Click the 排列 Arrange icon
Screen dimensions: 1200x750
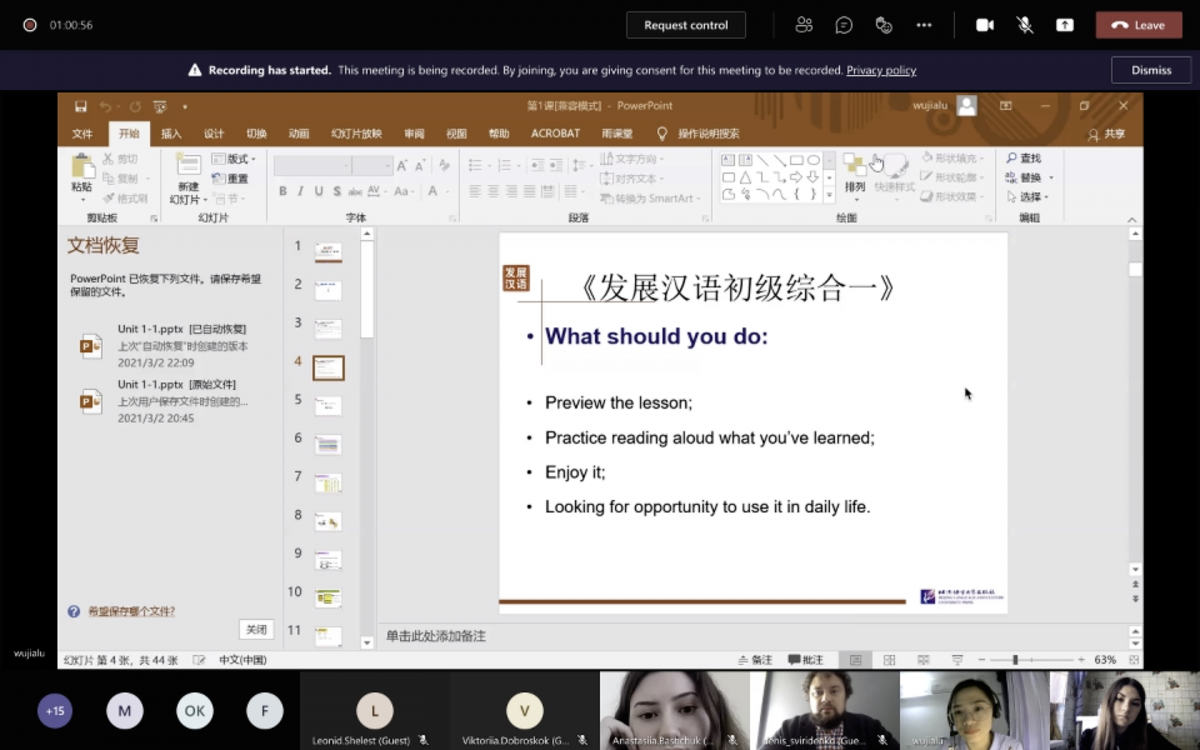[855, 173]
